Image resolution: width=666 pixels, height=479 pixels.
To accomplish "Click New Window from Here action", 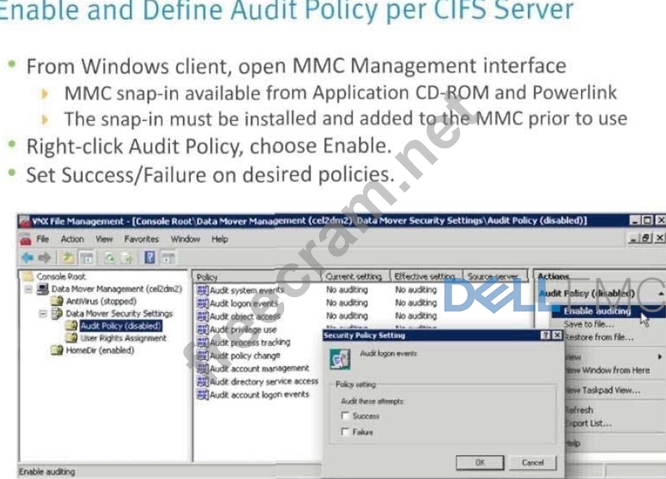I will click(608, 370).
